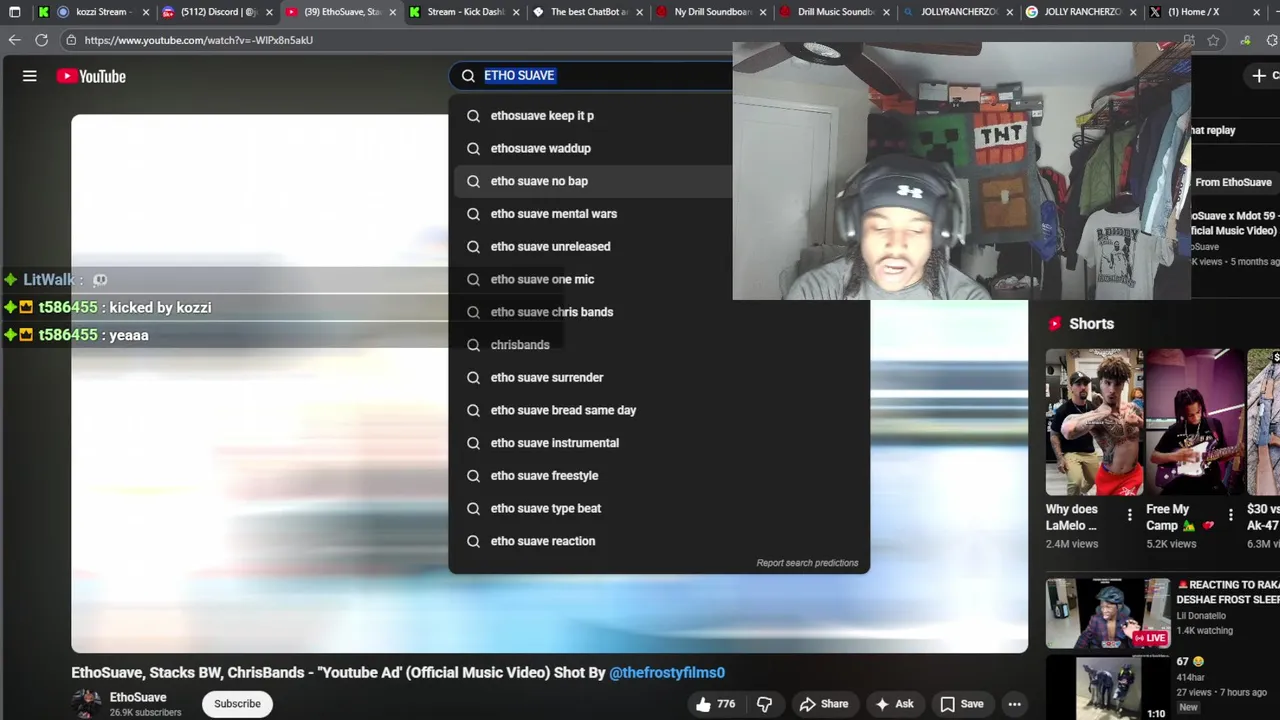Screen dimensions: 1280x720
Task: Select suggestion 'etho suave no bap'
Action: click(659, 181)
